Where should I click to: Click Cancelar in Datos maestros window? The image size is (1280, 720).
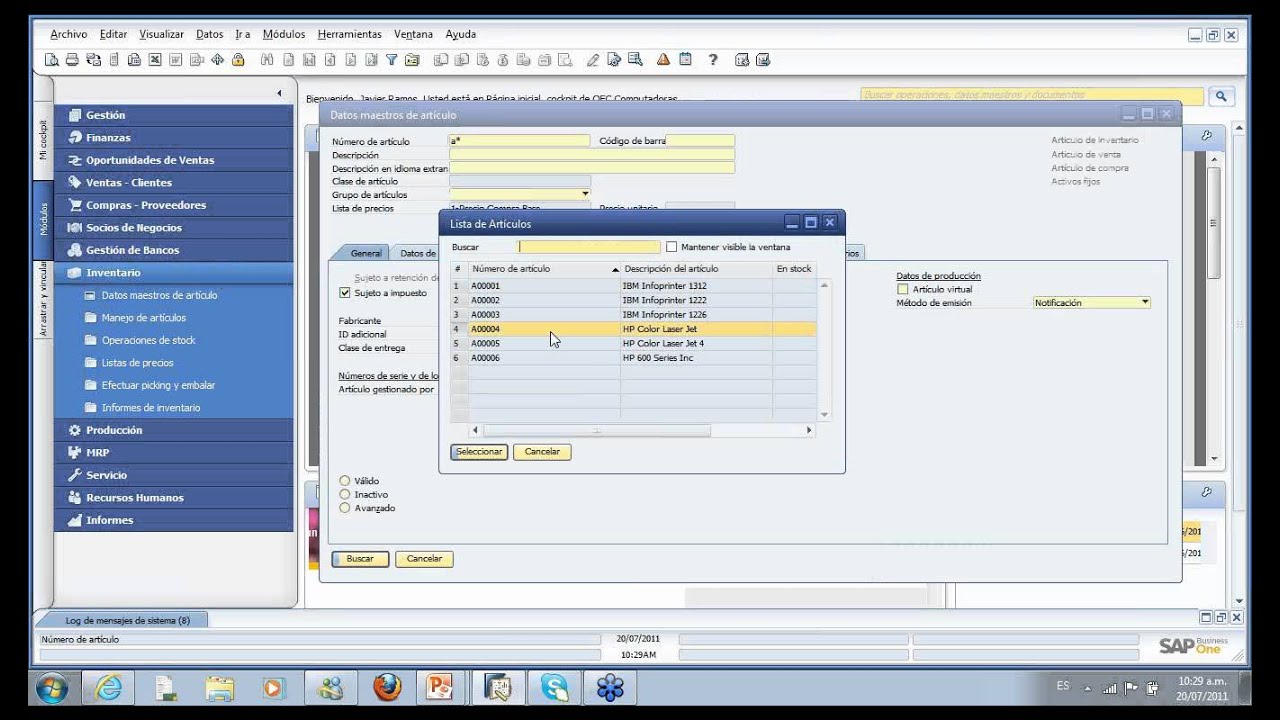click(424, 559)
